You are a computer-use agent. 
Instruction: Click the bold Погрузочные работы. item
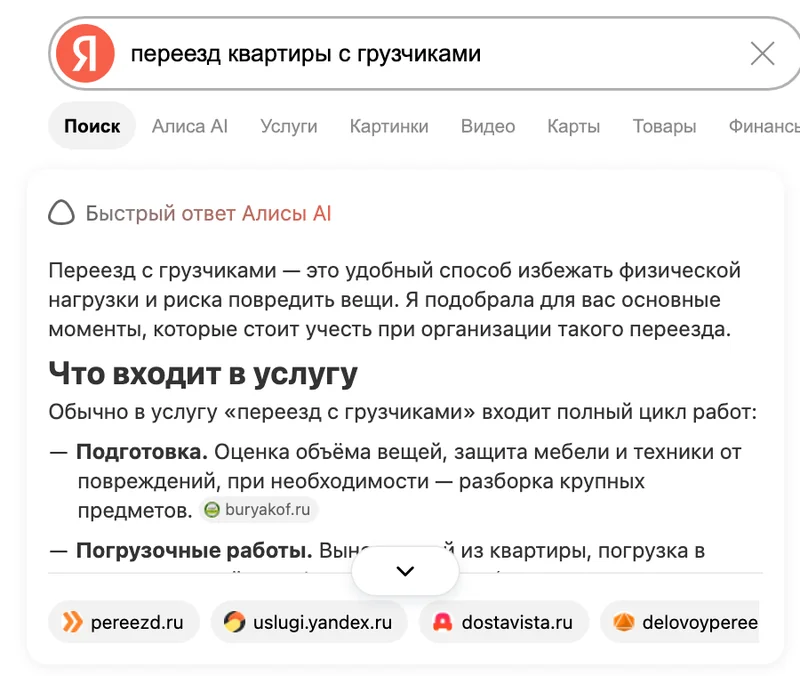coord(194,551)
